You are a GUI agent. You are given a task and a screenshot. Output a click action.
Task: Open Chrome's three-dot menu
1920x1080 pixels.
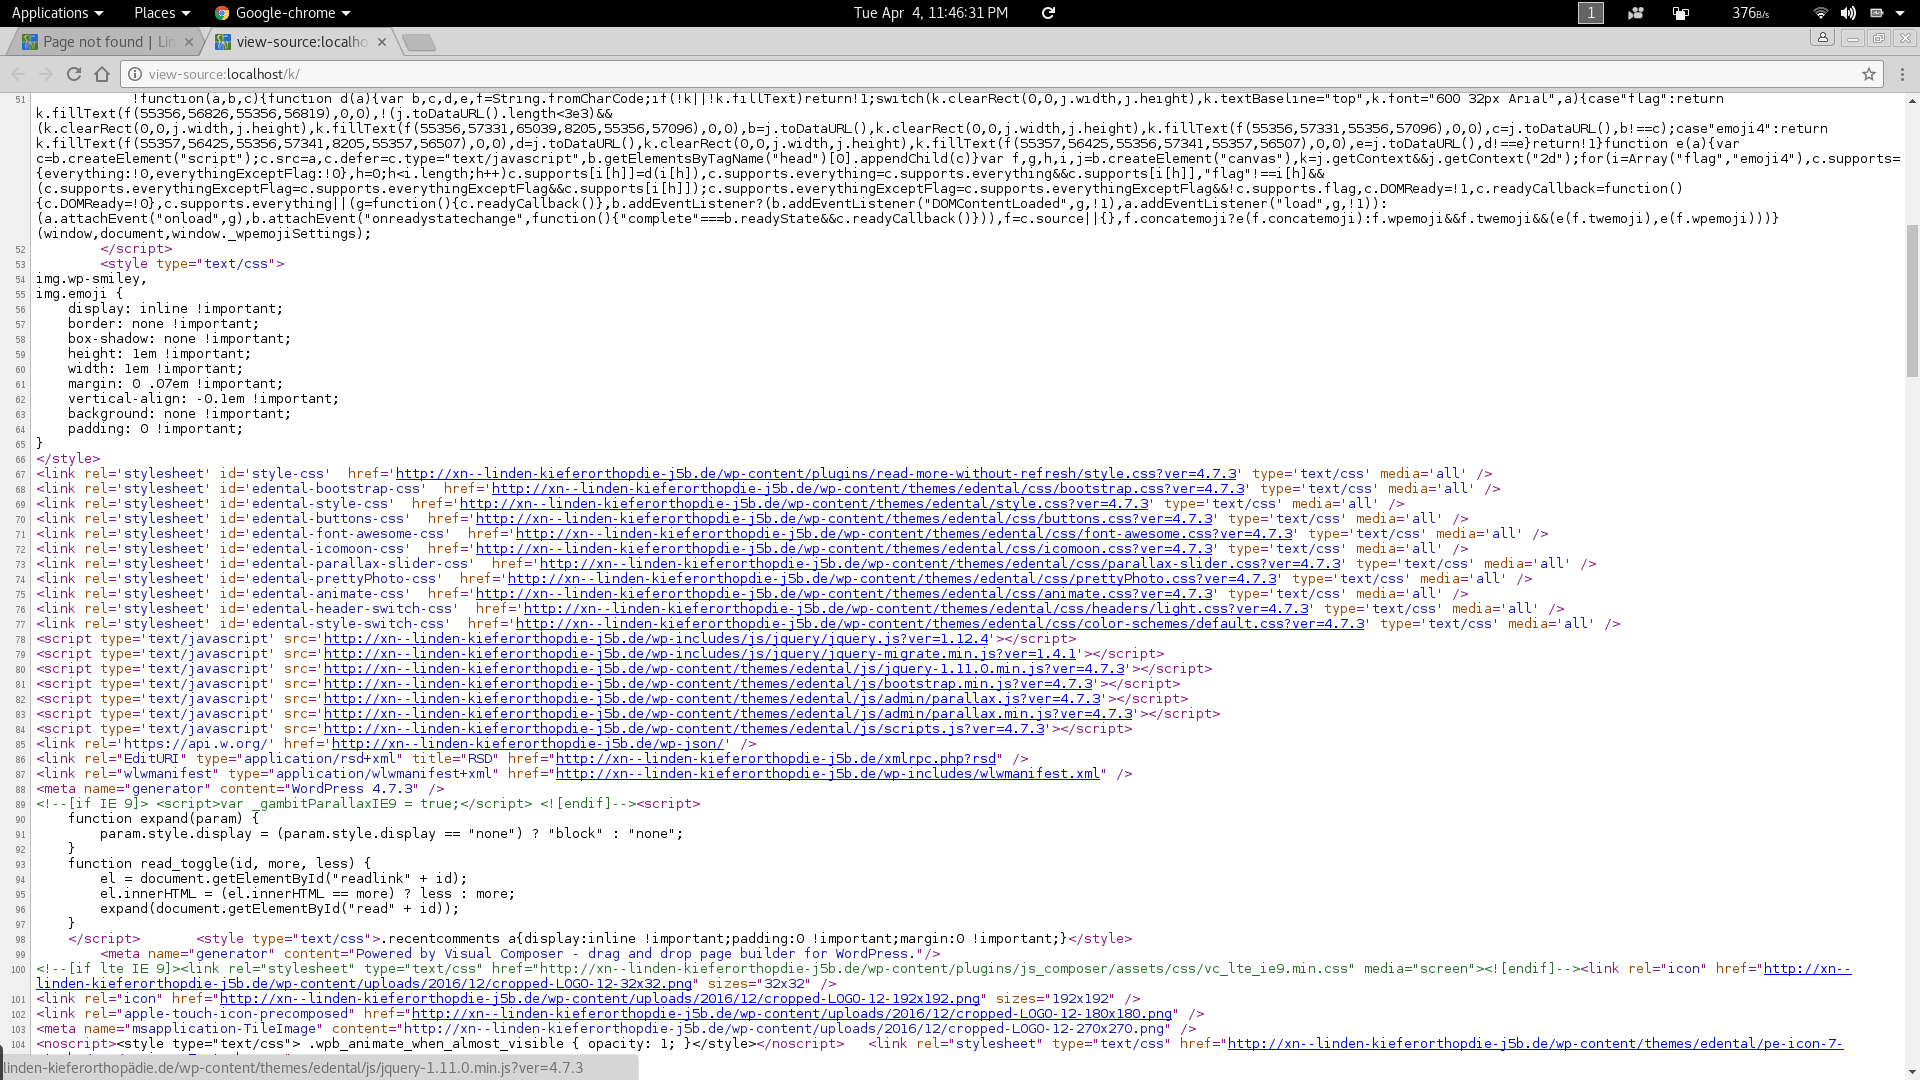(1902, 74)
